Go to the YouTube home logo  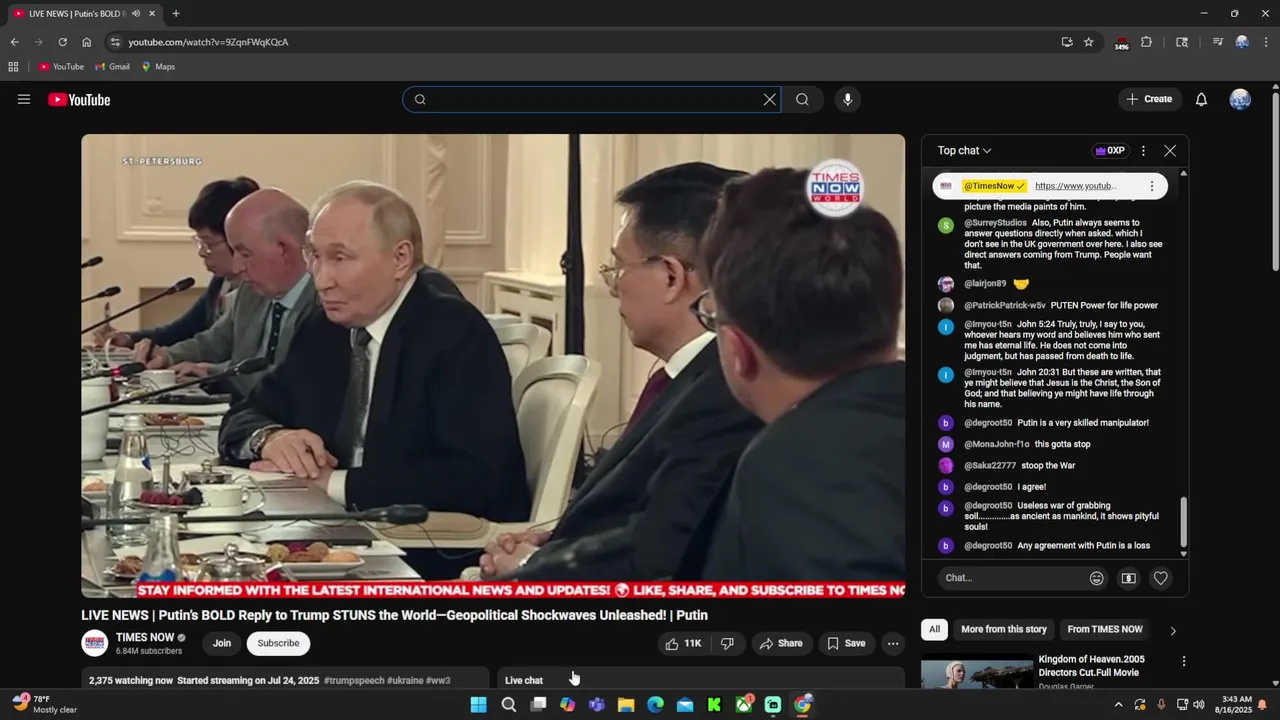tap(79, 99)
